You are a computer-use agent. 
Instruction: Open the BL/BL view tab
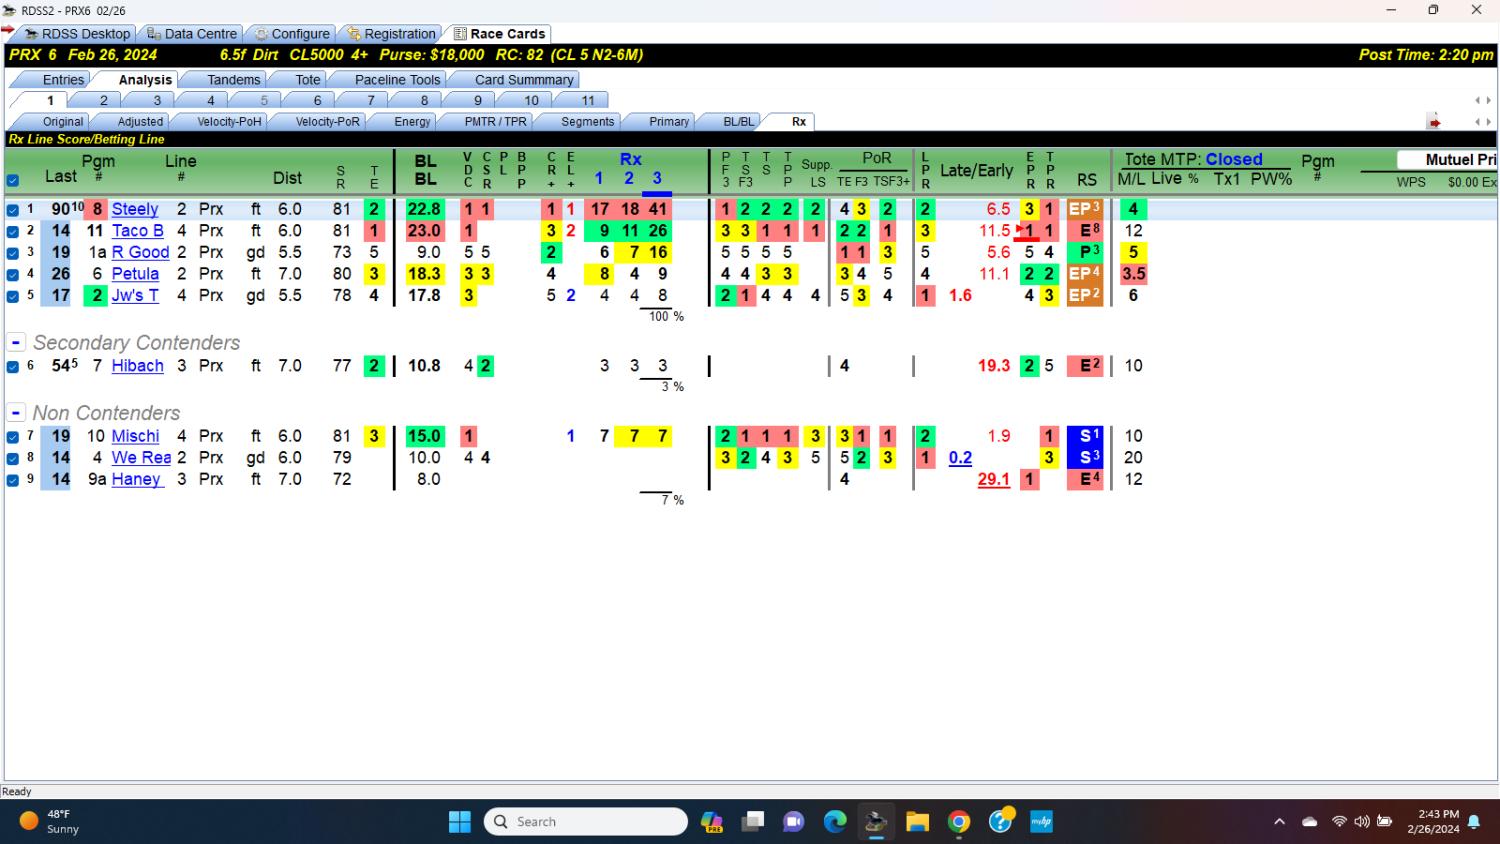pos(738,122)
